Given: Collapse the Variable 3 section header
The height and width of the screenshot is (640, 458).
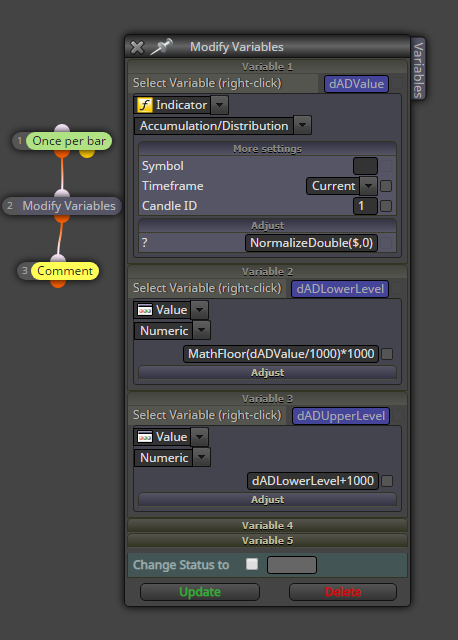Looking at the screenshot, I should click(267, 398).
